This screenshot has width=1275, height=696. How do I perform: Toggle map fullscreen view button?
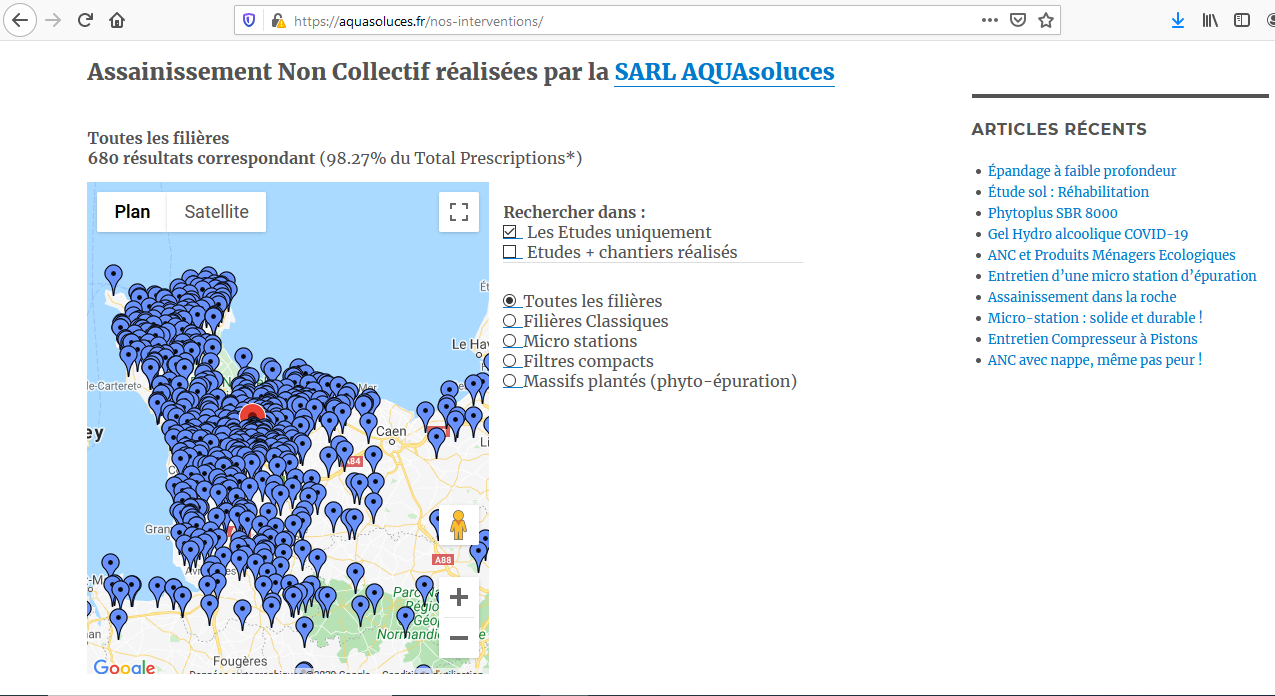click(x=459, y=212)
